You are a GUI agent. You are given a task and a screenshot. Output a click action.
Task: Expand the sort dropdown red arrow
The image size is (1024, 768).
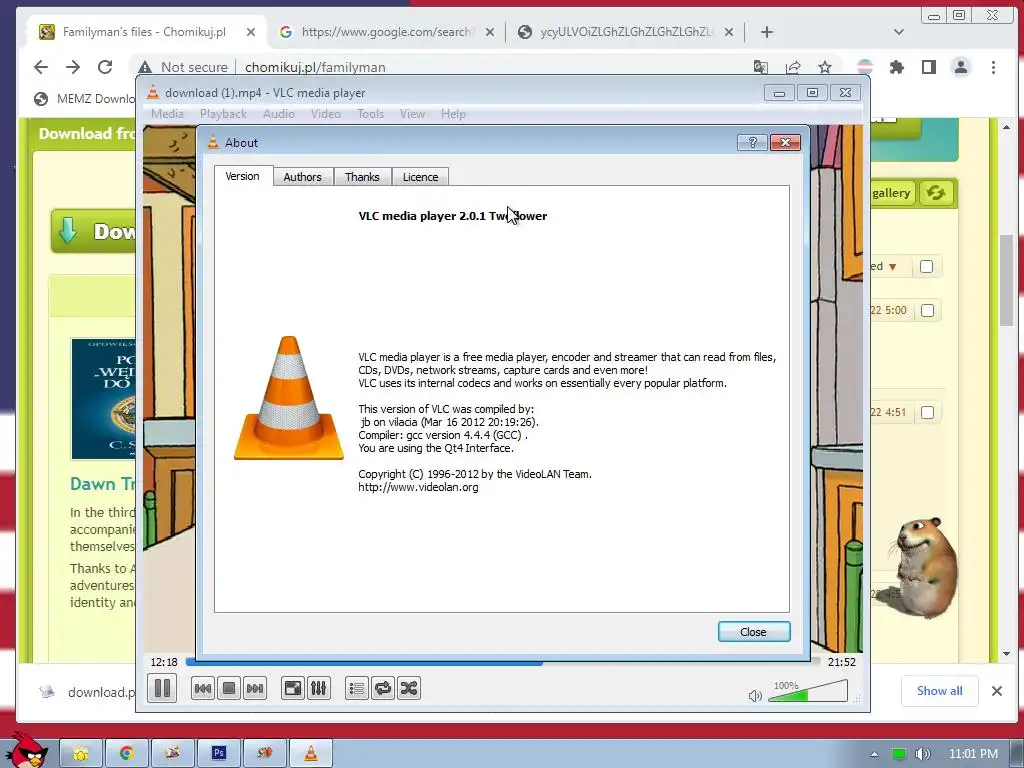coord(893,267)
